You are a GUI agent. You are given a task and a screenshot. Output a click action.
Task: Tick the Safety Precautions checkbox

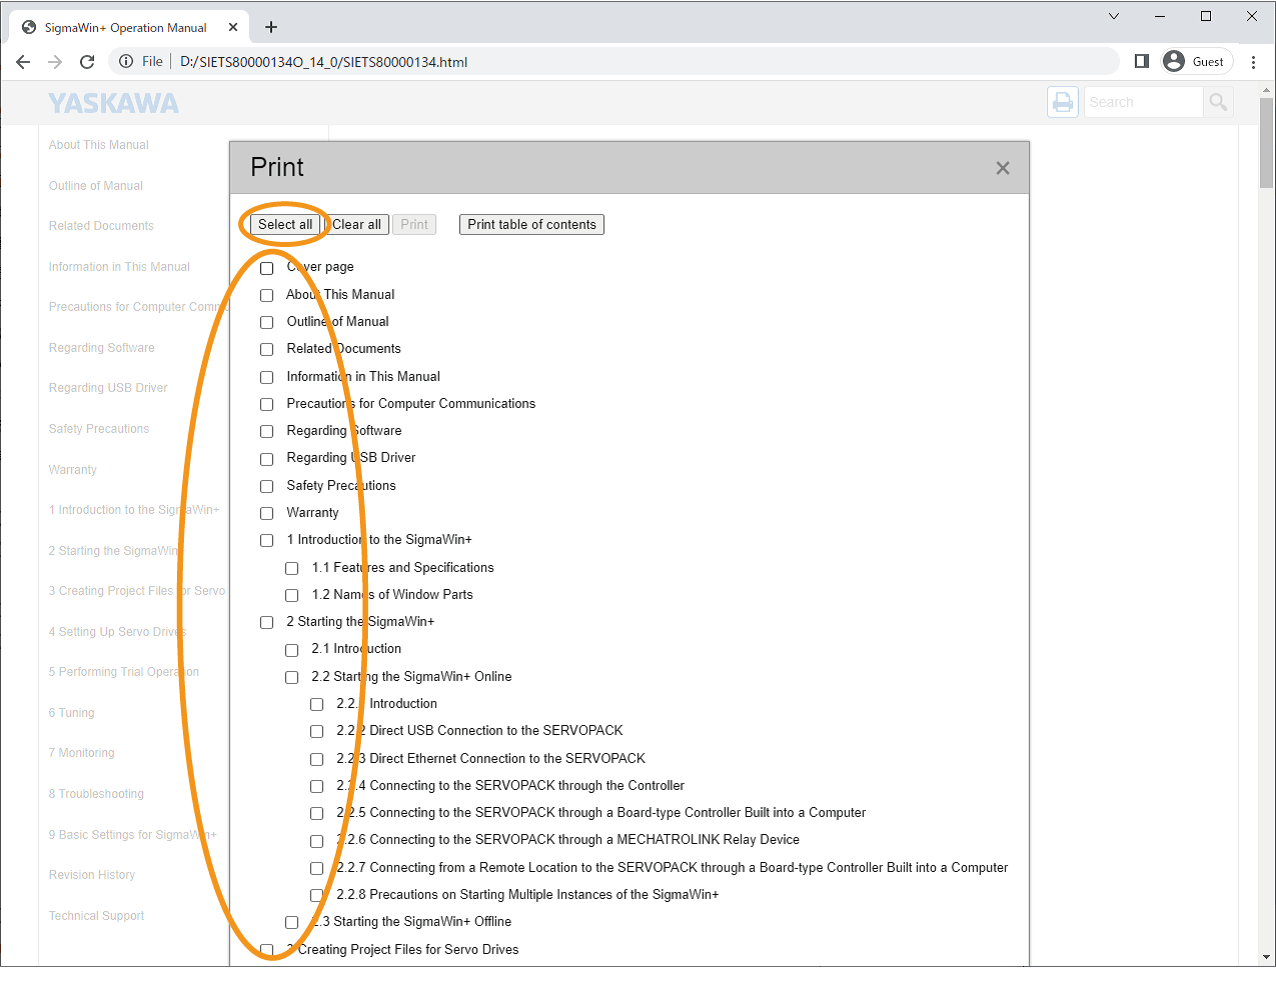pos(267,486)
